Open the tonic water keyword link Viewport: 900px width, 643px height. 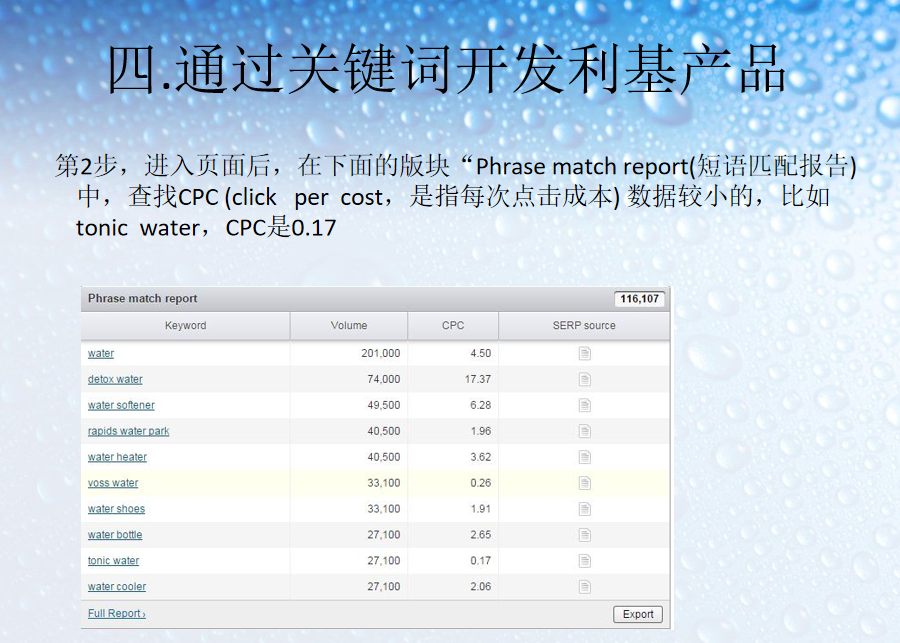(x=113, y=562)
